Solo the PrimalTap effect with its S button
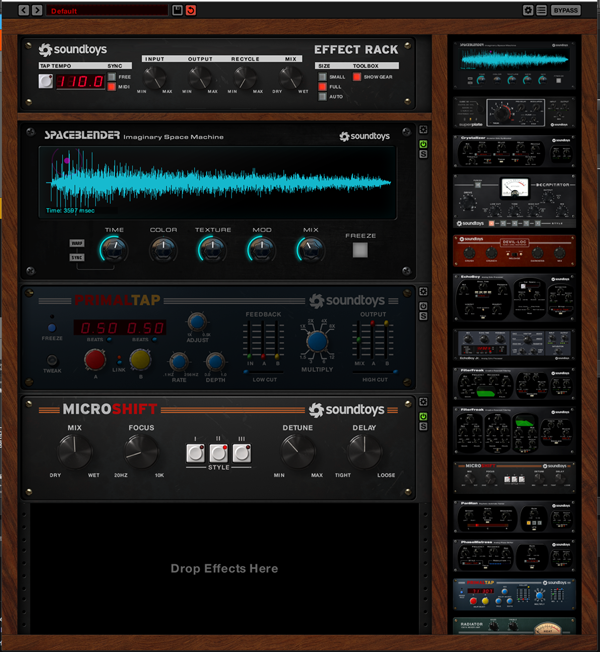Image resolution: width=600 pixels, height=652 pixels. (x=423, y=316)
